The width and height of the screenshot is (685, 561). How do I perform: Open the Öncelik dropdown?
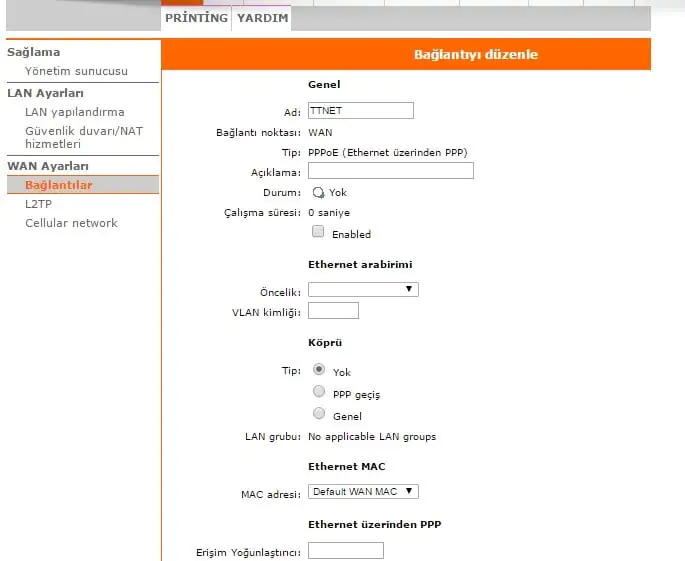click(x=363, y=290)
